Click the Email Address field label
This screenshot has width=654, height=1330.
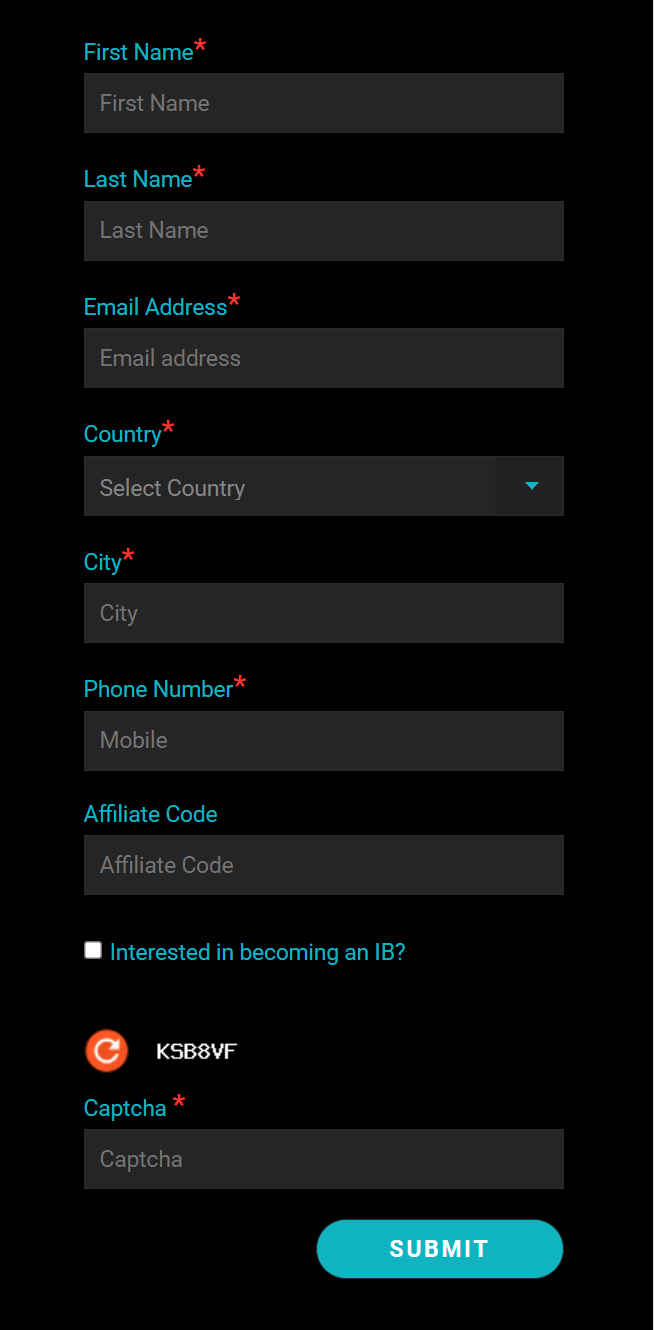click(x=155, y=307)
